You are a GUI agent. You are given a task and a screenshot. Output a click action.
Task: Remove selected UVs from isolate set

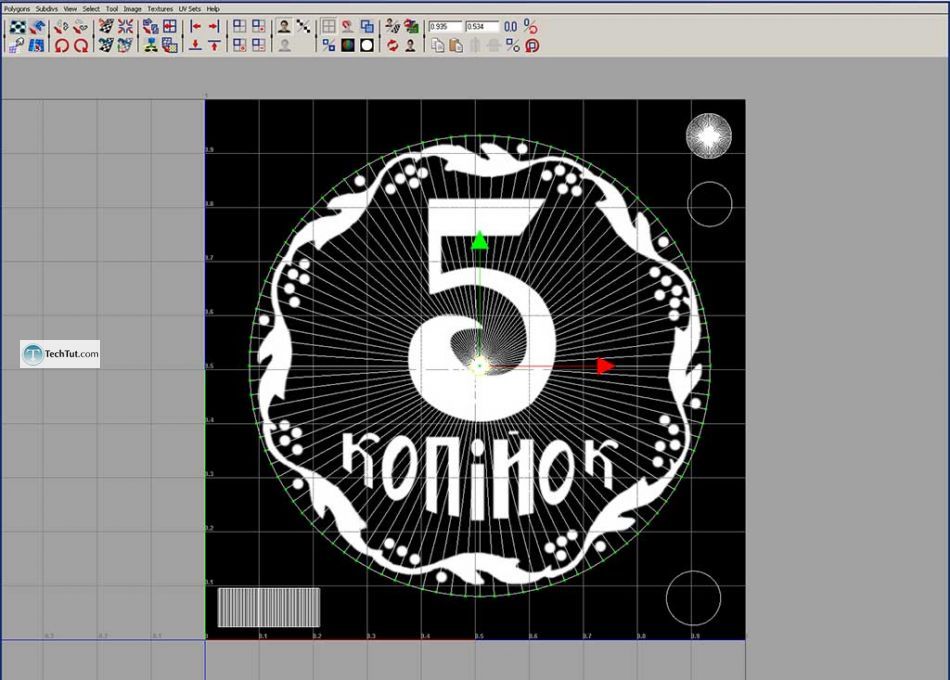tap(259, 45)
